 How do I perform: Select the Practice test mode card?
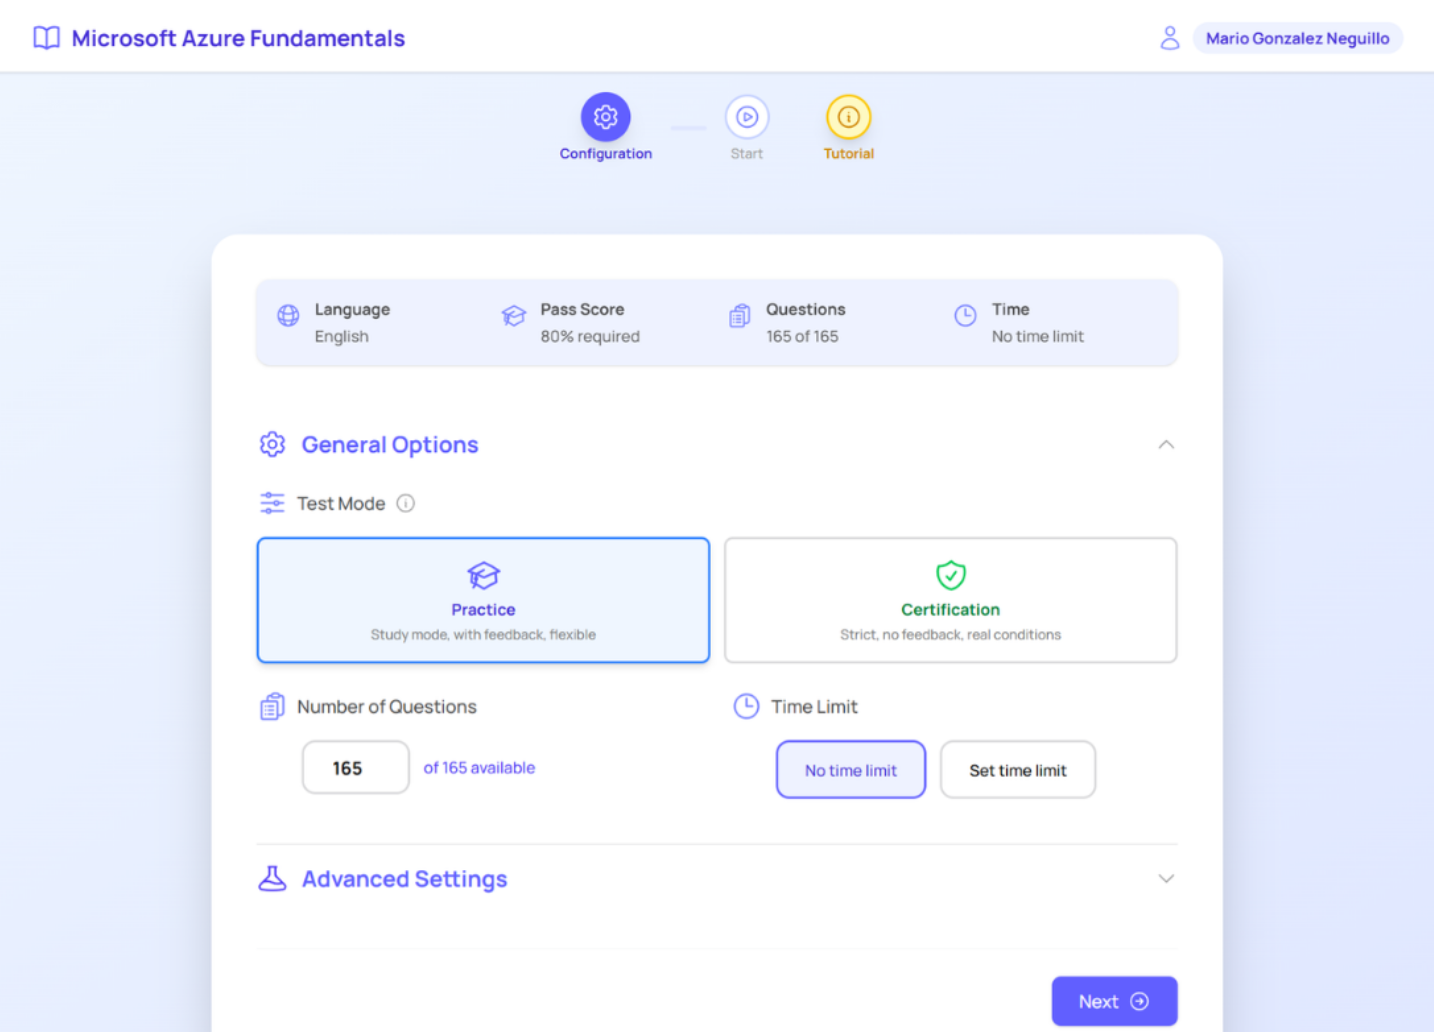483,600
